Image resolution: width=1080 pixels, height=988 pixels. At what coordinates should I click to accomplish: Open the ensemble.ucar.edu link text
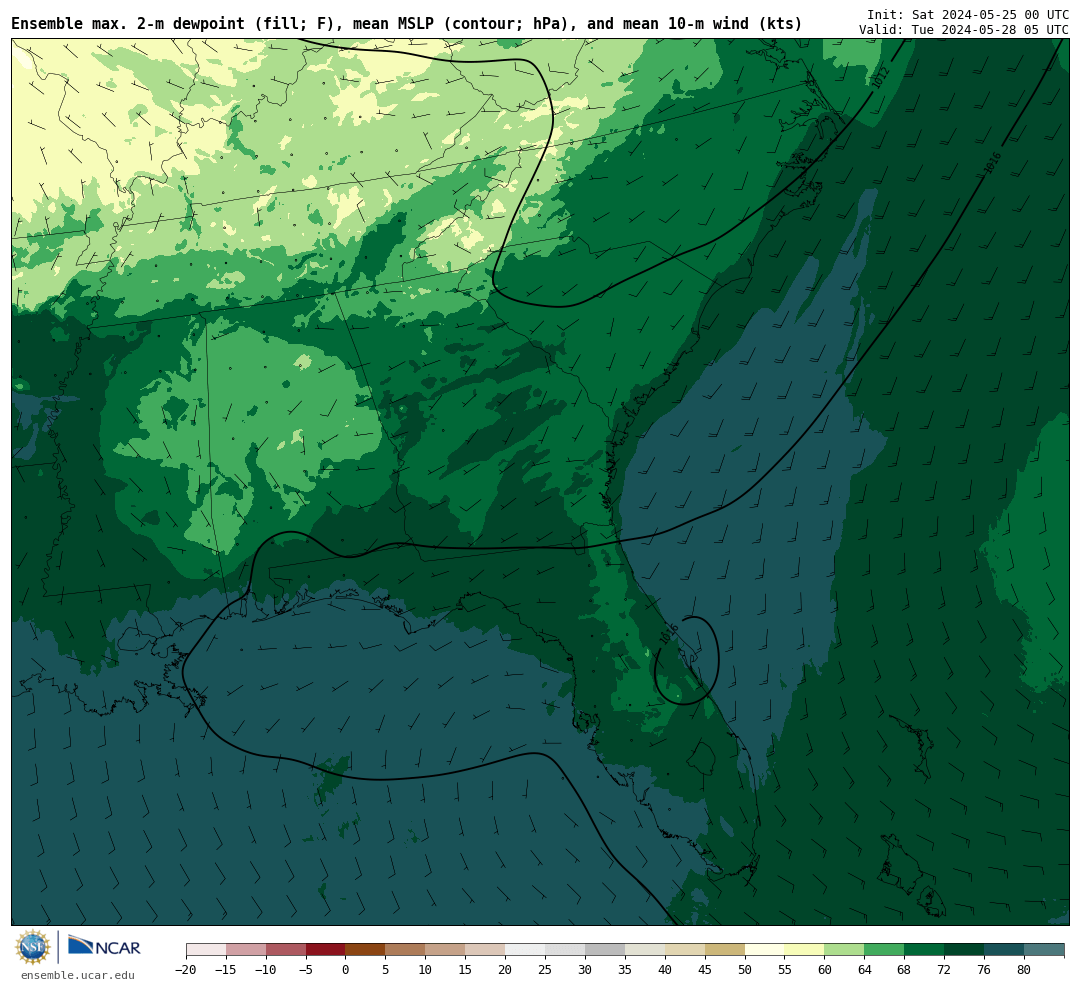(78, 975)
